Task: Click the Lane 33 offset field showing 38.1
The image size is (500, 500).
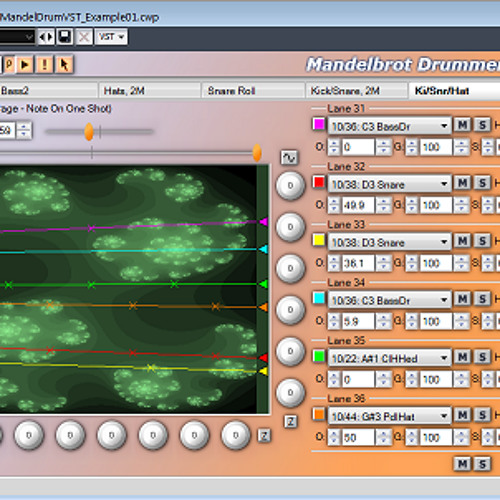Action: coord(358,263)
